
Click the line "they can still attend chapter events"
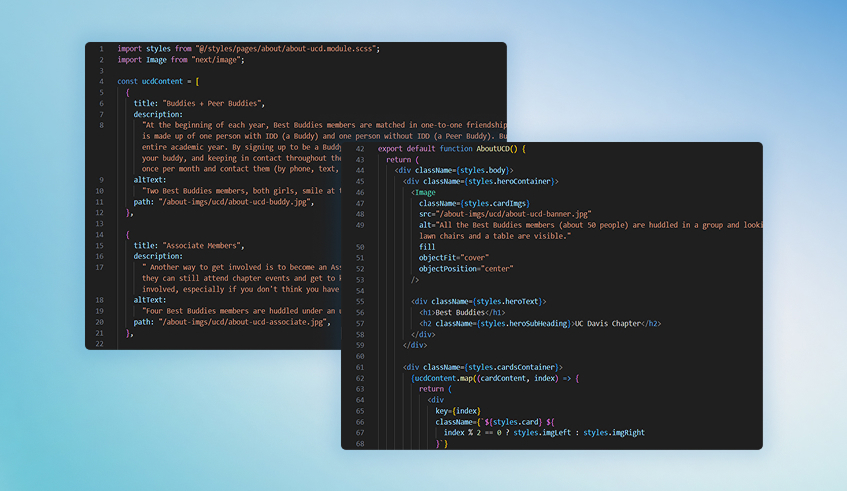tap(241, 278)
